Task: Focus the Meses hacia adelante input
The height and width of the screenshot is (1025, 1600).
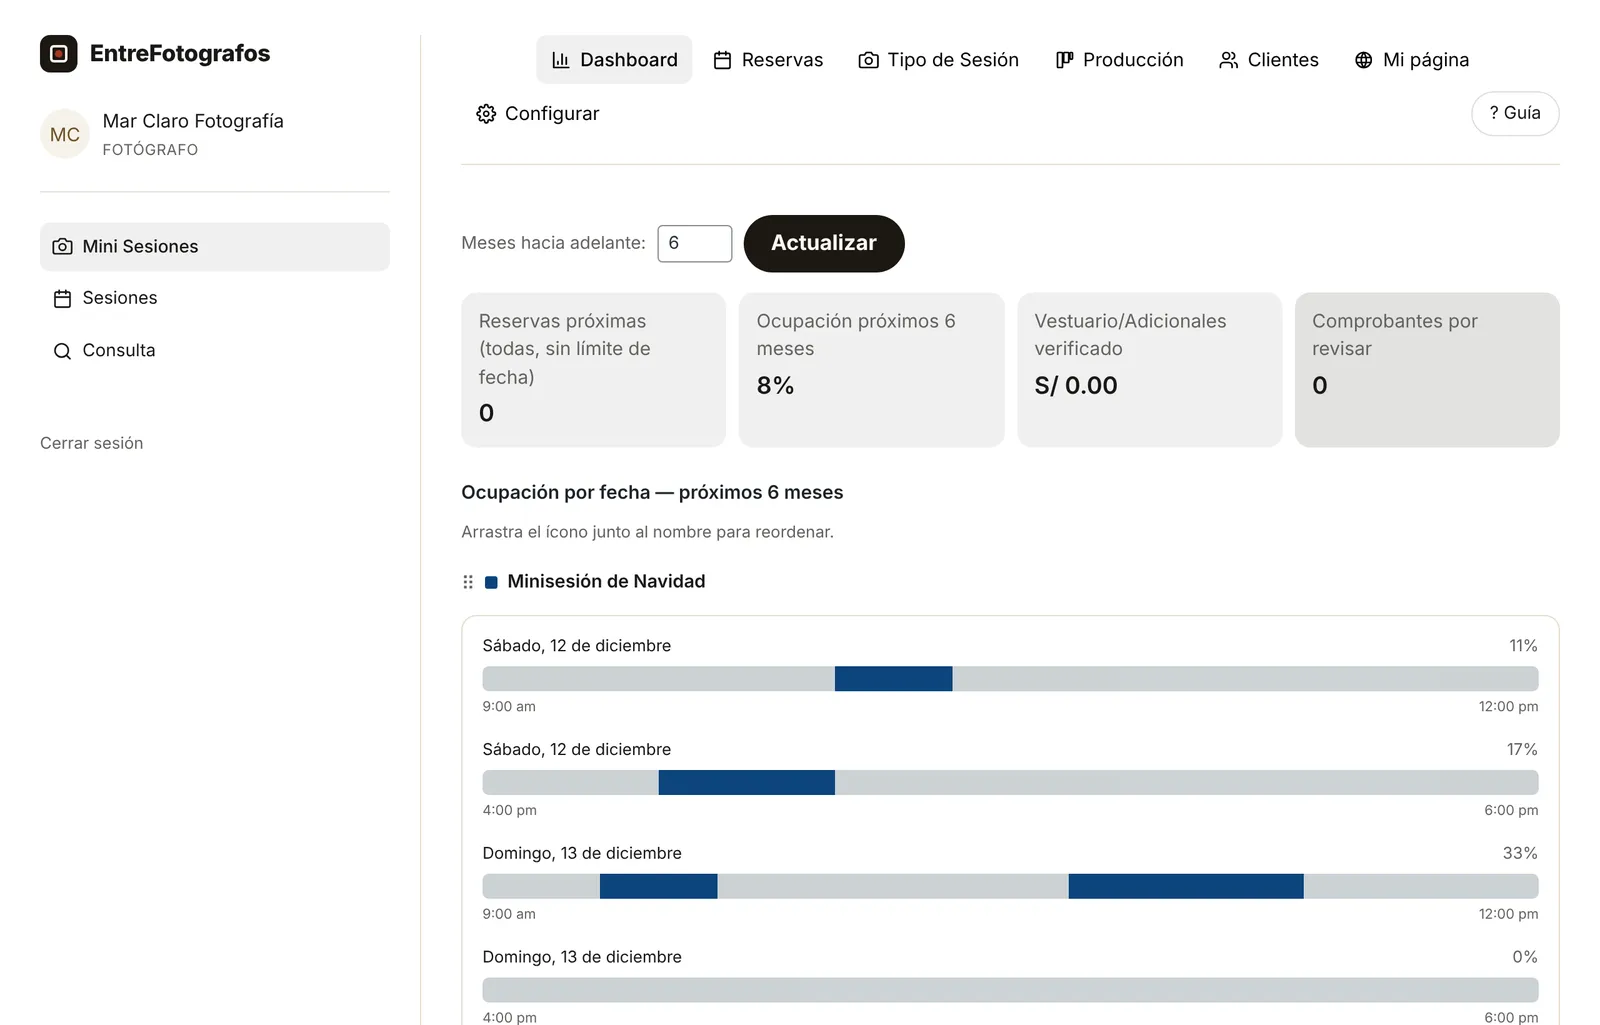Action: coord(695,244)
